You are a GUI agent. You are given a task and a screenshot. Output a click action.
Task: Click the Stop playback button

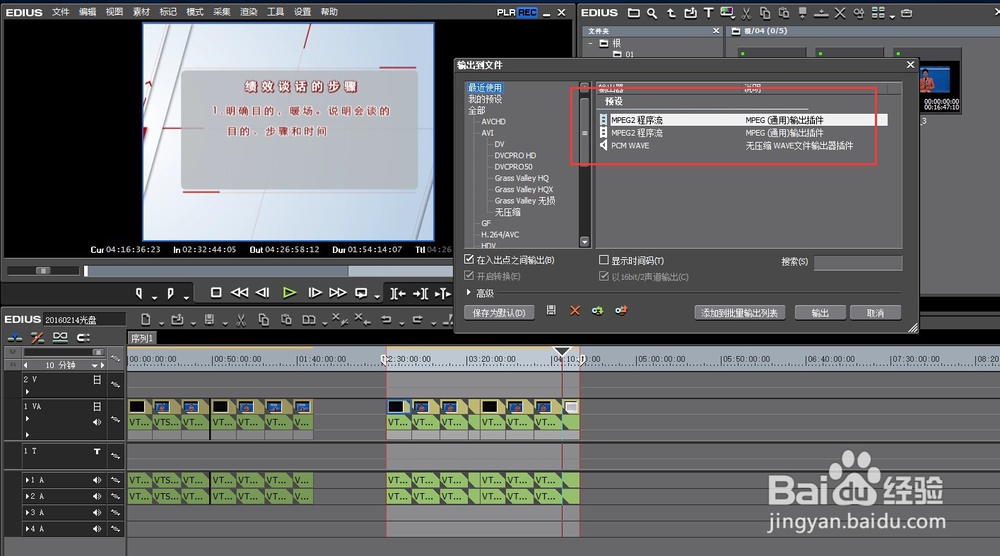point(216,293)
